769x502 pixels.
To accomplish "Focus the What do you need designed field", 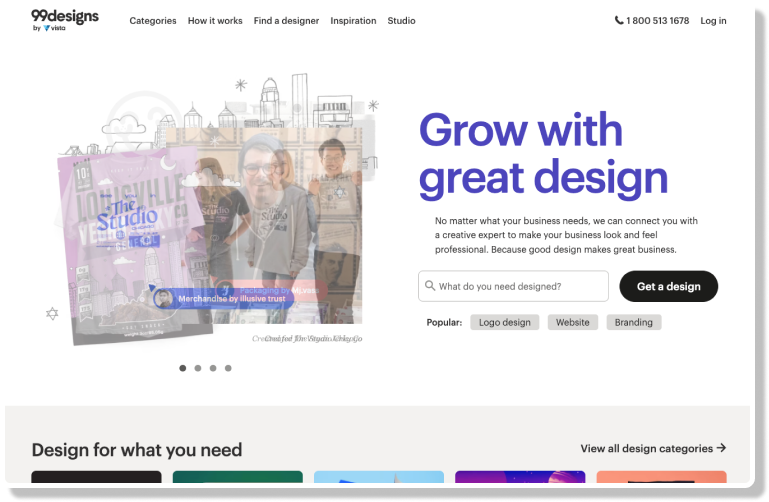I will 520,286.
